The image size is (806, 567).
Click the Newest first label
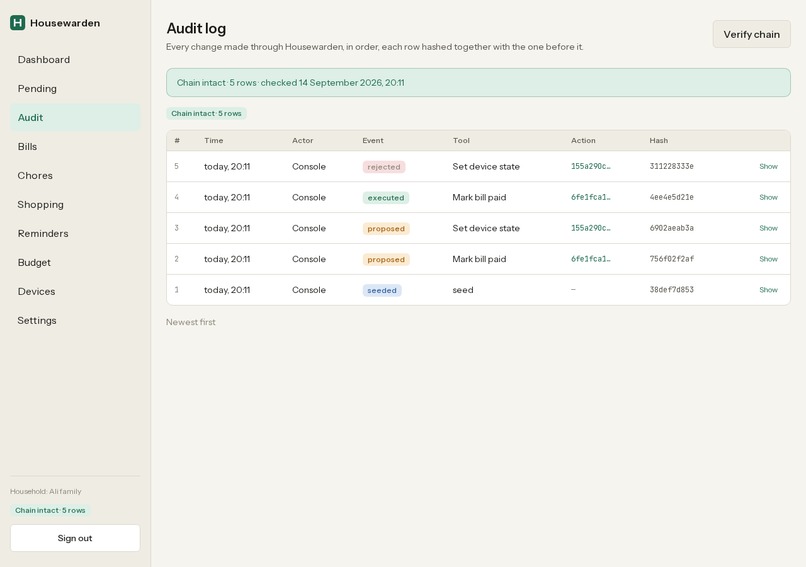(x=191, y=322)
